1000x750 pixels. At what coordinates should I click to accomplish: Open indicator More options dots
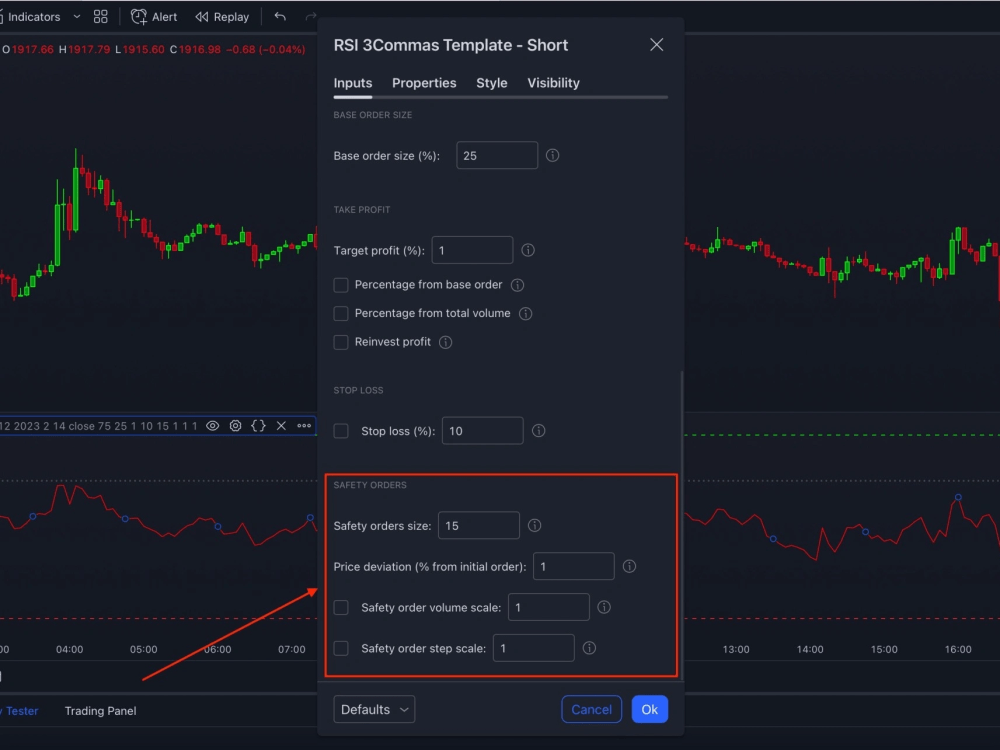point(304,425)
